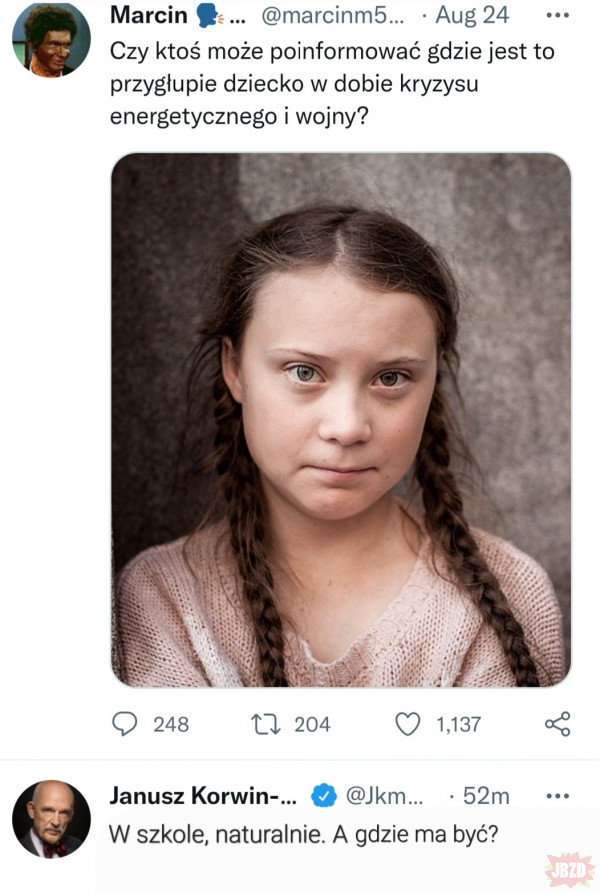Open Marcin's profile picture

pyautogui.click(x=51, y=40)
